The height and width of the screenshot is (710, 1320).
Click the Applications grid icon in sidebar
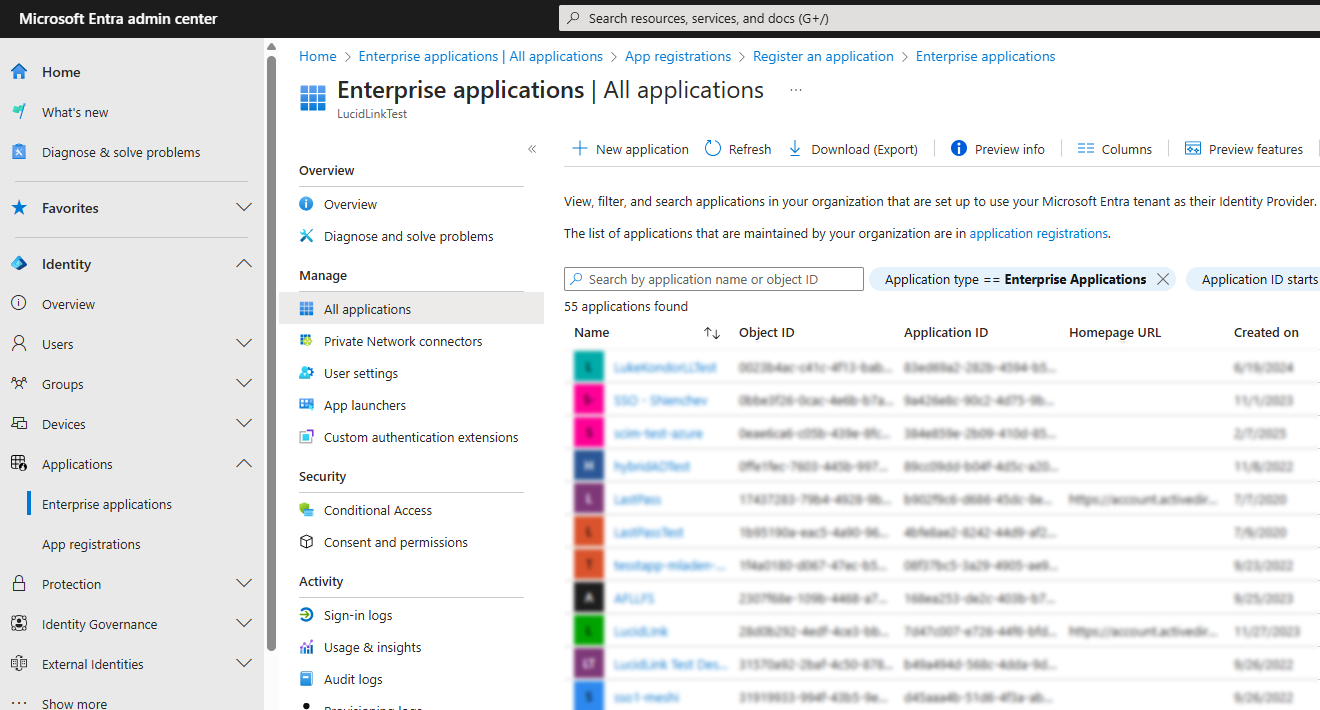pos(19,464)
